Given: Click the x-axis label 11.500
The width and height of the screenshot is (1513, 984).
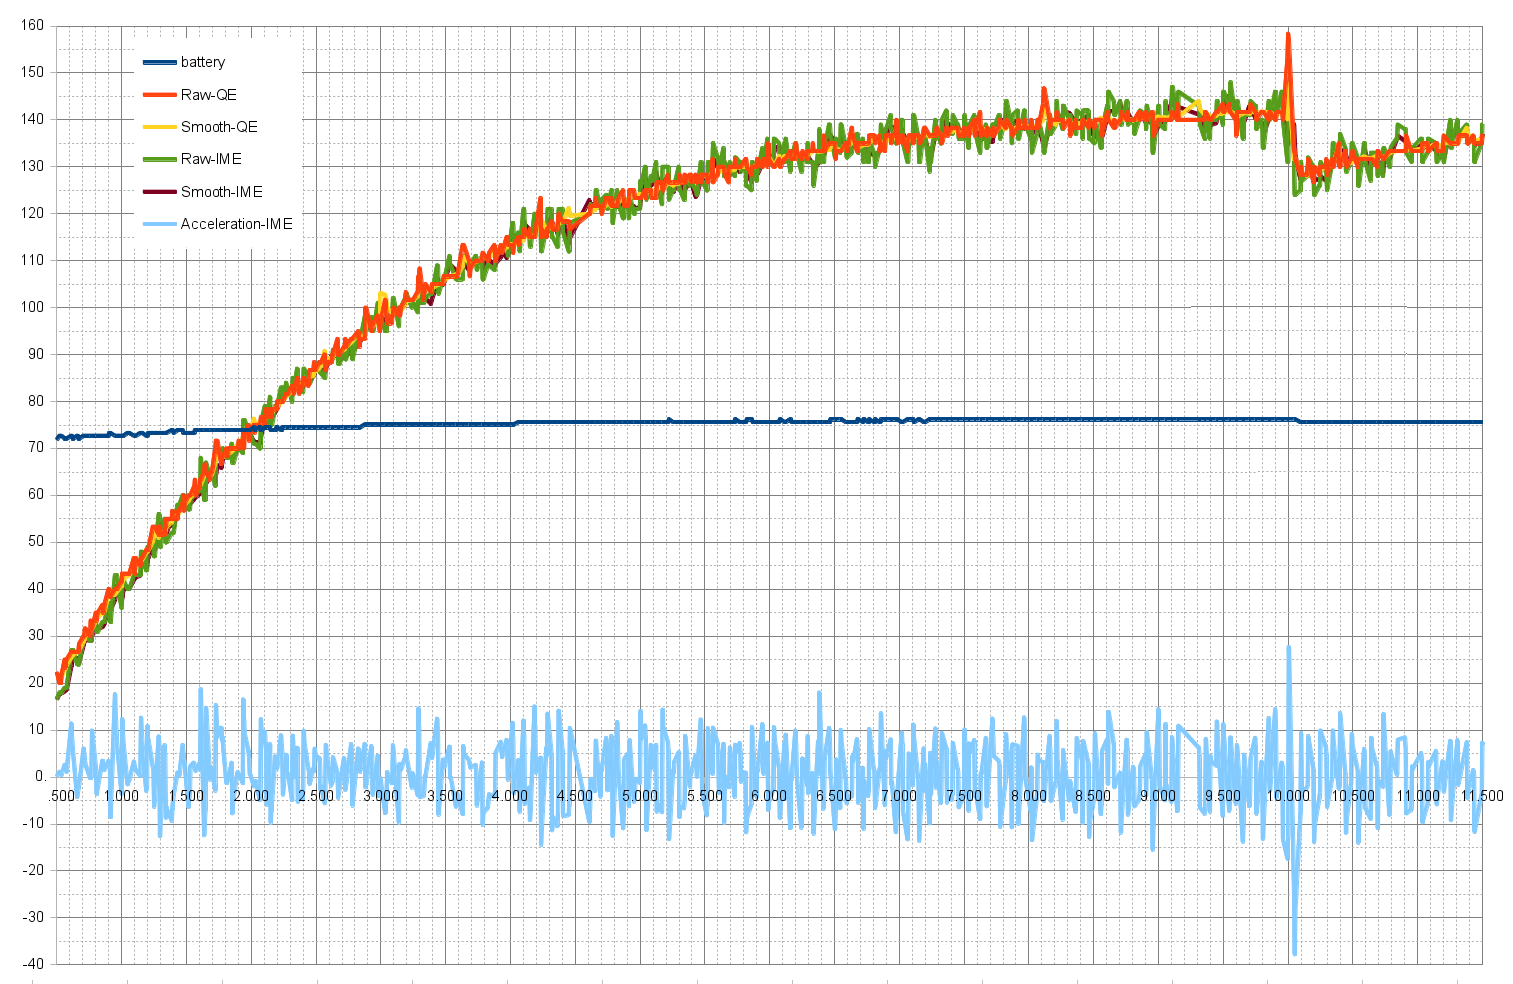Looking at the screenshot, I should pyautogui.click(x=1482, y=796).
